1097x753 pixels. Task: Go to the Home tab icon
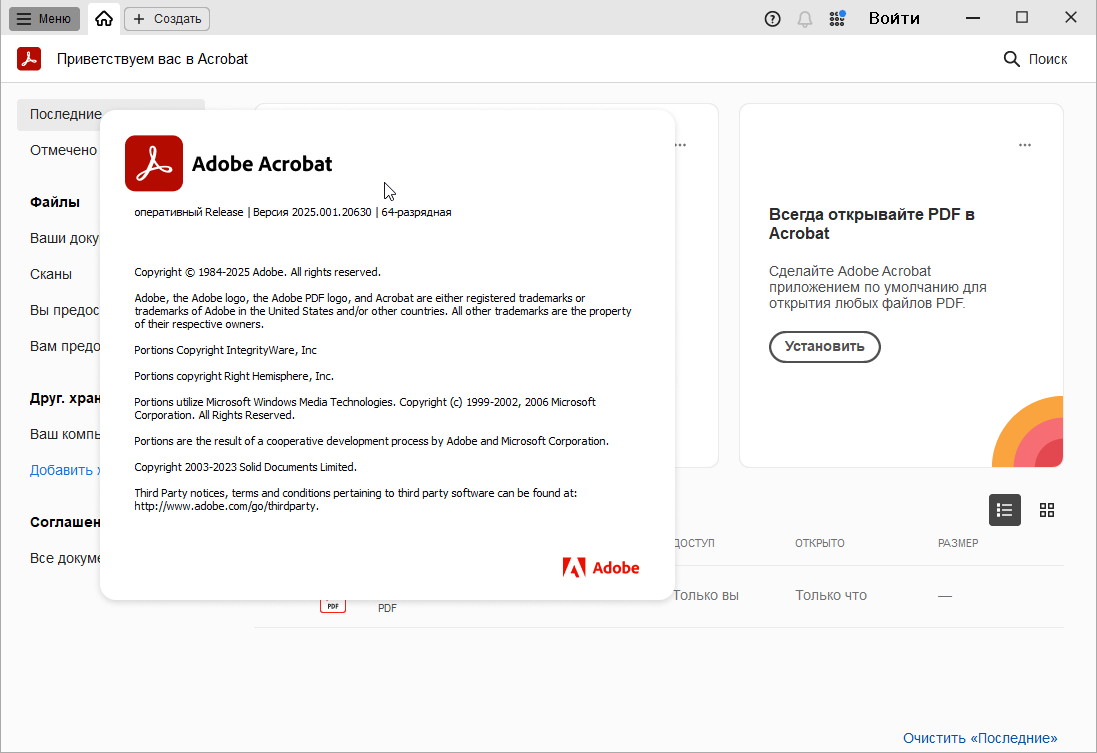point(104,19)
